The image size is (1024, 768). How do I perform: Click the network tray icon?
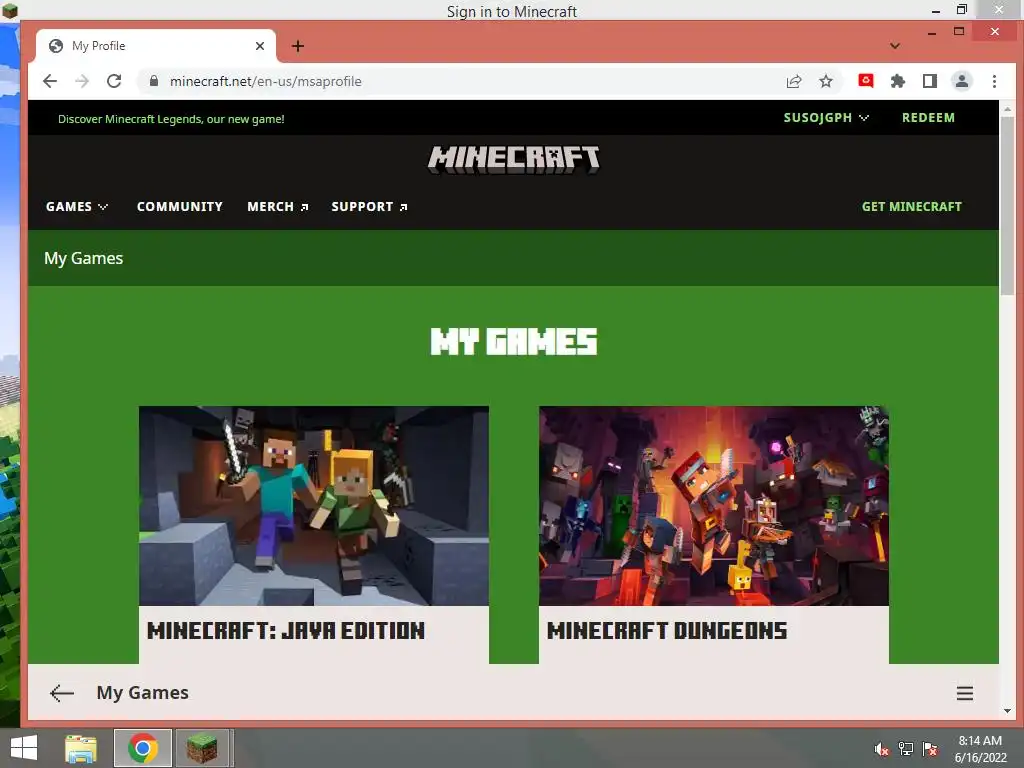click(906, 749)
